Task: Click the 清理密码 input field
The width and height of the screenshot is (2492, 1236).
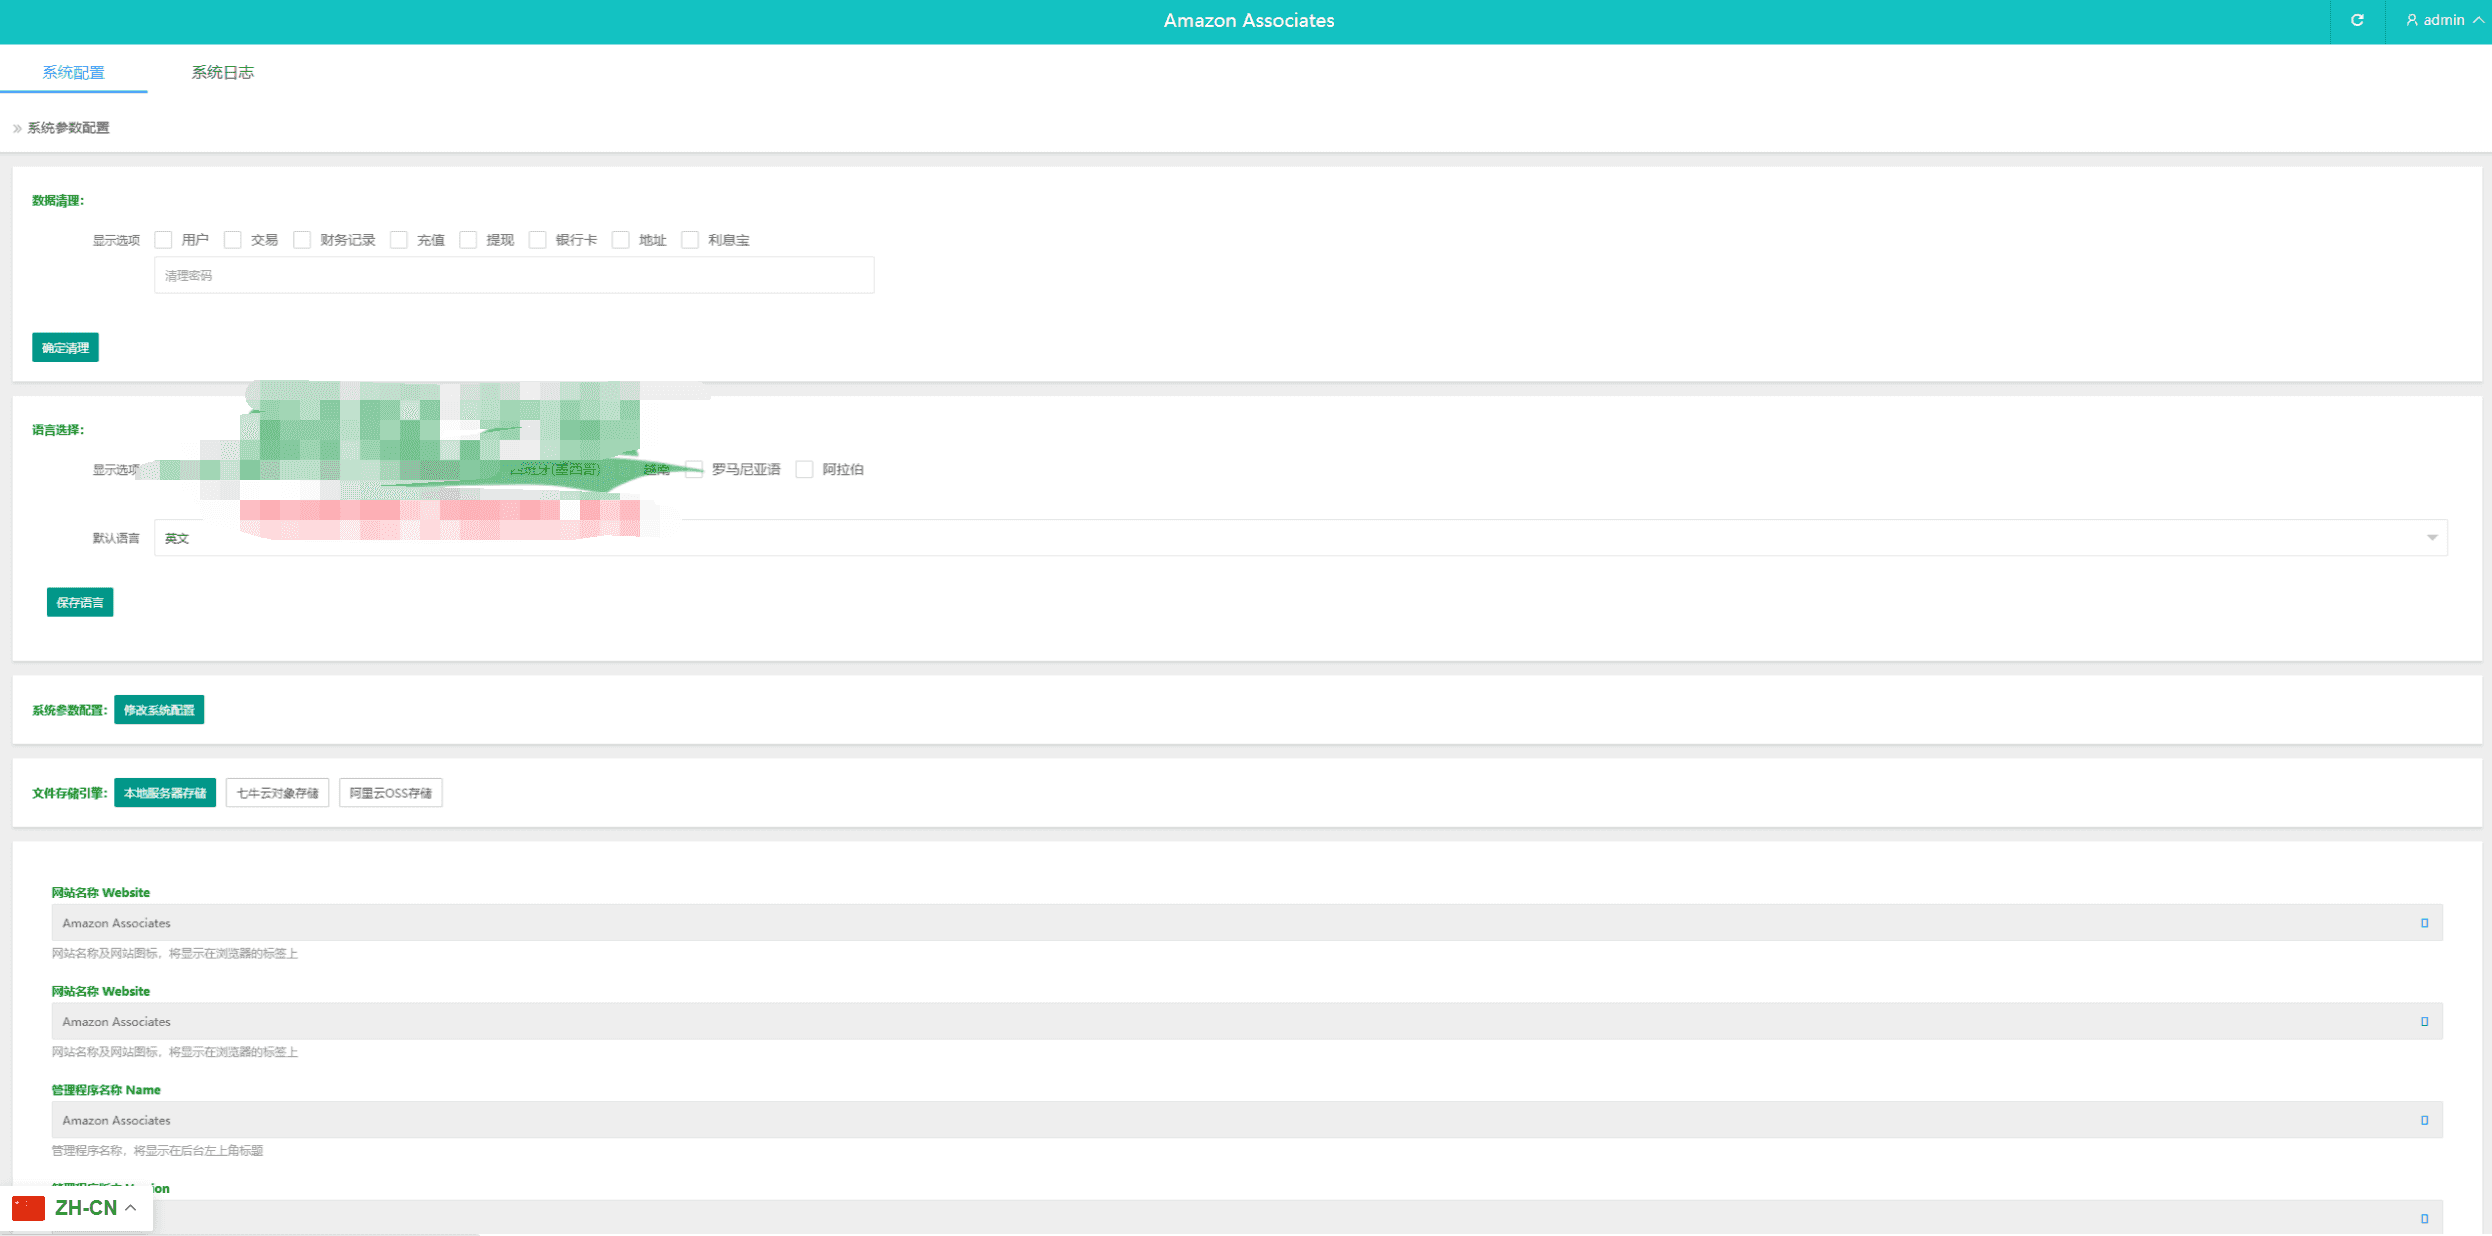Action: point(514,276)
